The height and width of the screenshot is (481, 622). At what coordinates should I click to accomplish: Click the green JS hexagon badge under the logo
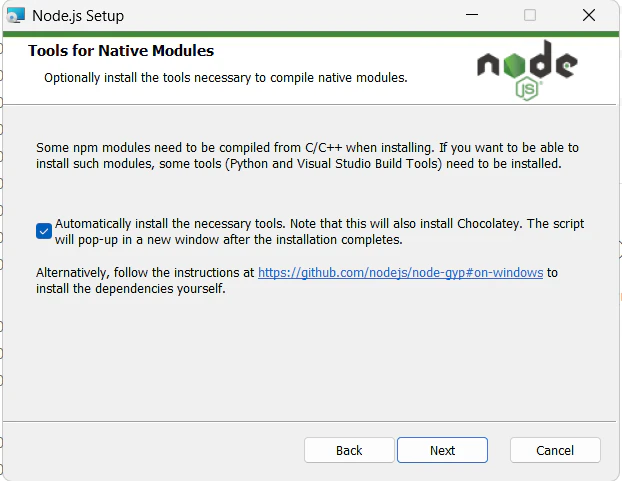[527, 89]
